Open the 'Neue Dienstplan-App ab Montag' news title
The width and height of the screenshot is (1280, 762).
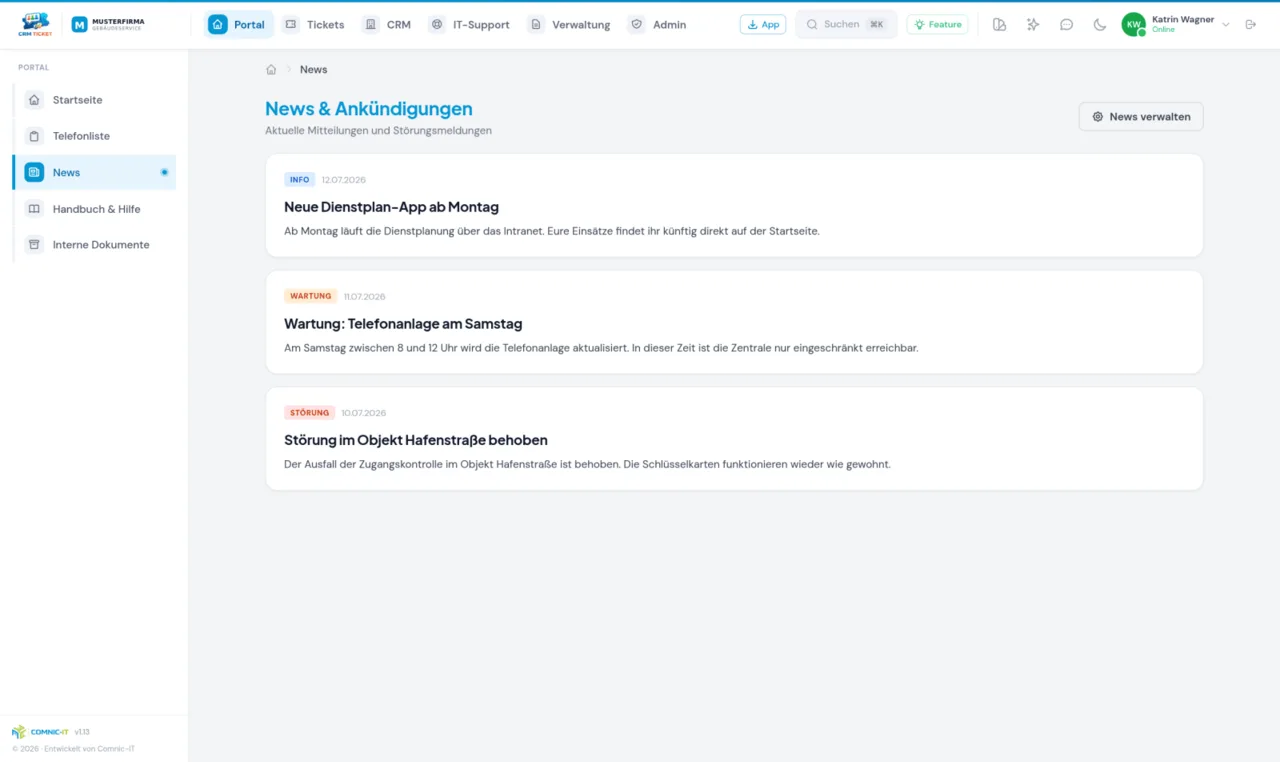pyautogui.click(x=391, y=207)
